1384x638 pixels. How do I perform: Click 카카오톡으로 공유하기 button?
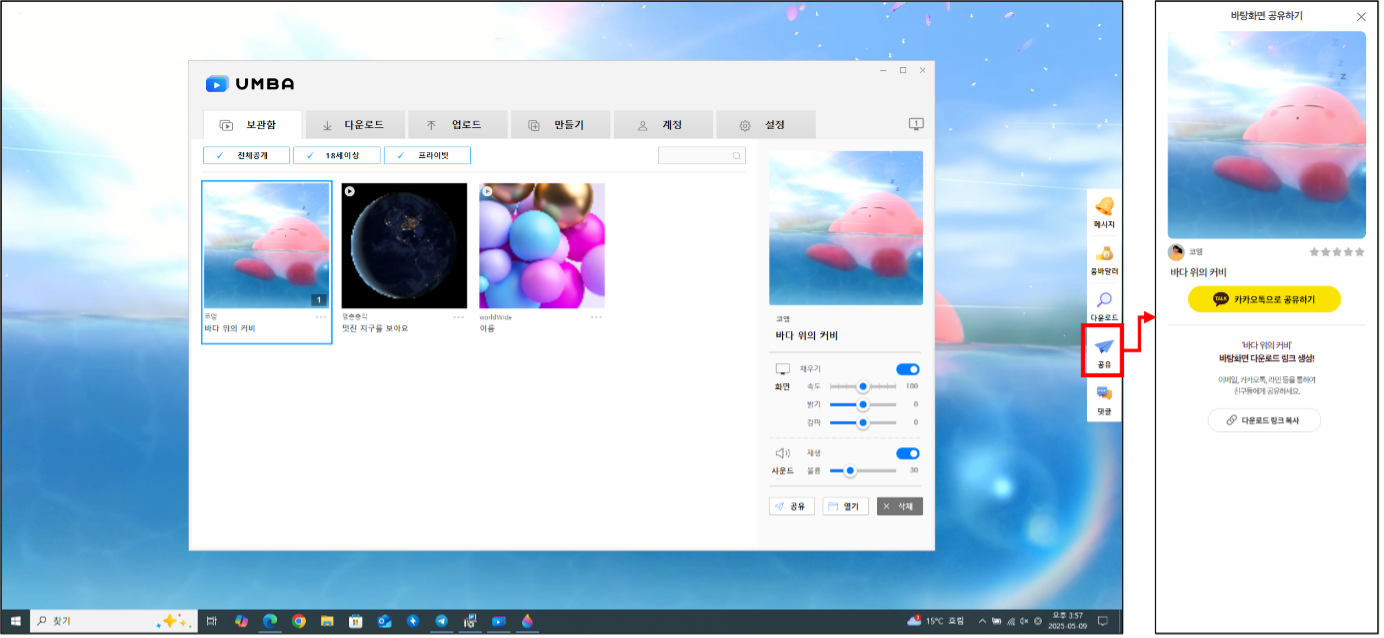pos(1264,299)
